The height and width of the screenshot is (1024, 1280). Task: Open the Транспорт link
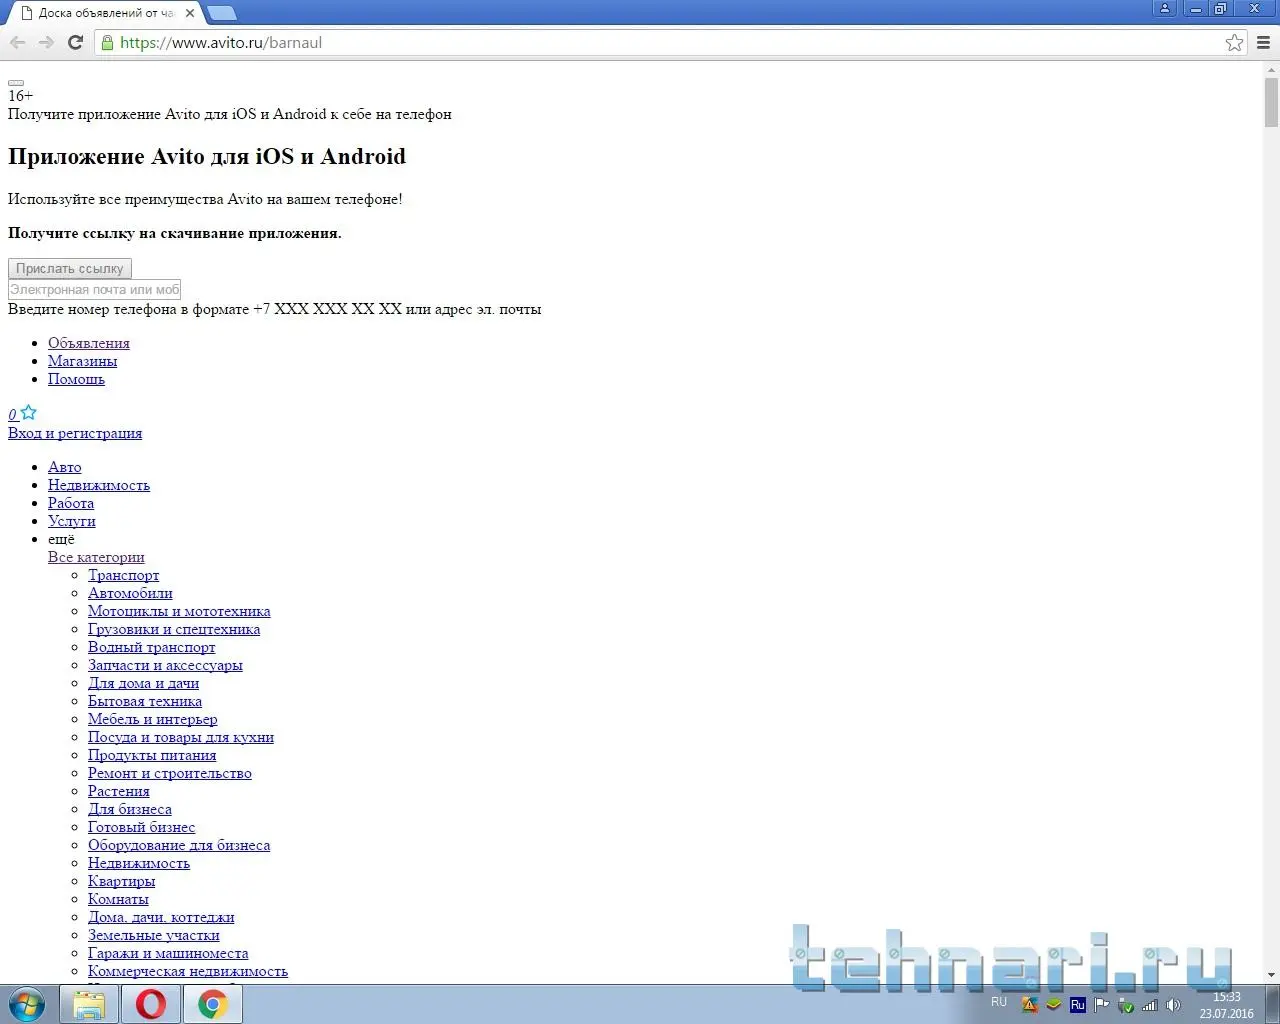123,575
